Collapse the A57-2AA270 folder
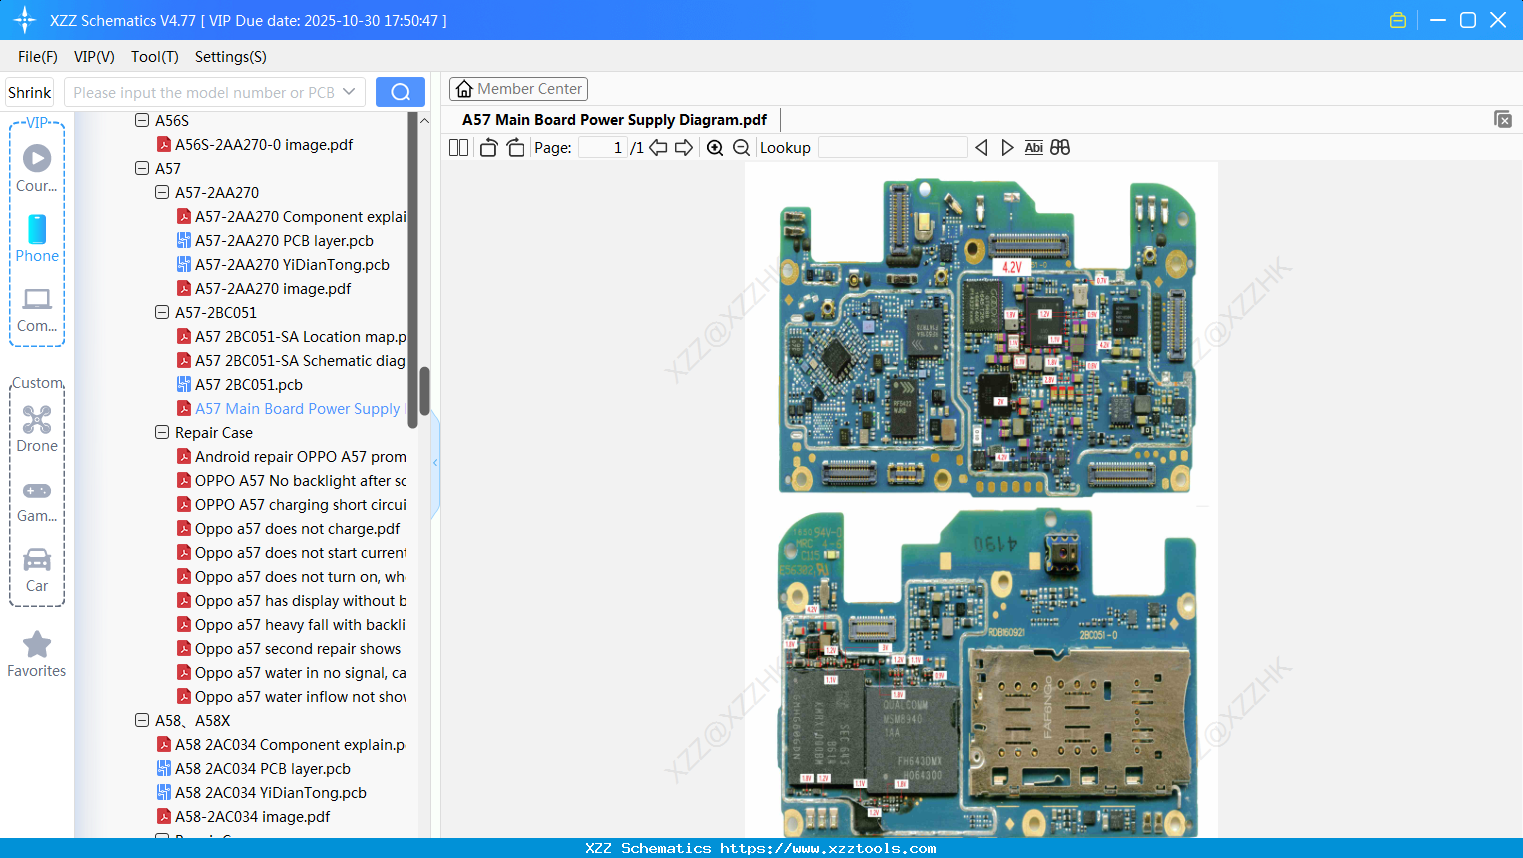This screenshot has height=858, width=1523. click(x=161, y=192)
